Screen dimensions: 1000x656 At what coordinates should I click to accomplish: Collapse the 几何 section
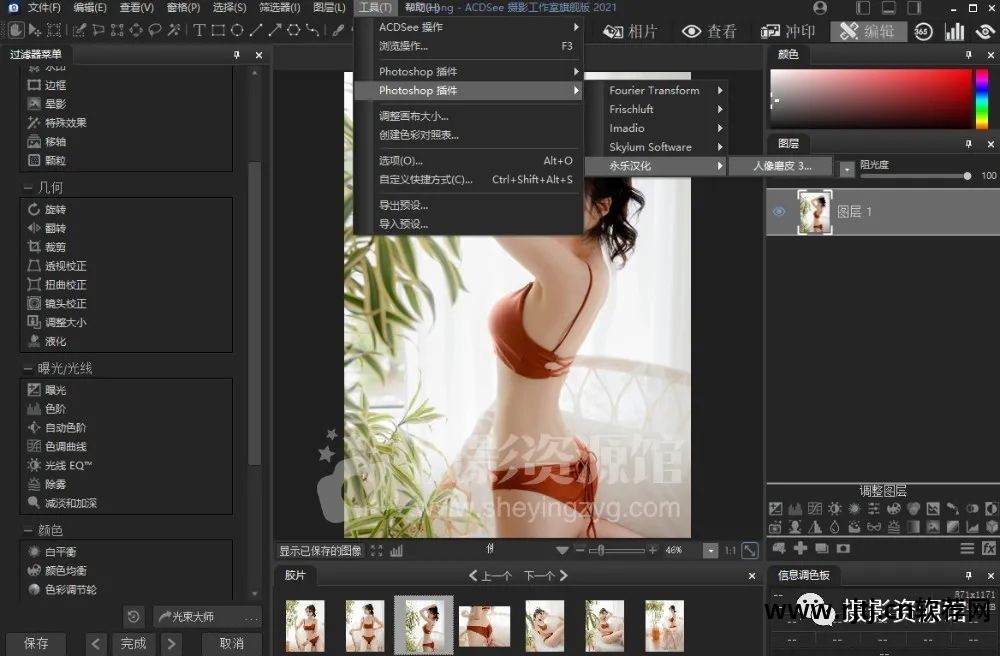(27, 187)
